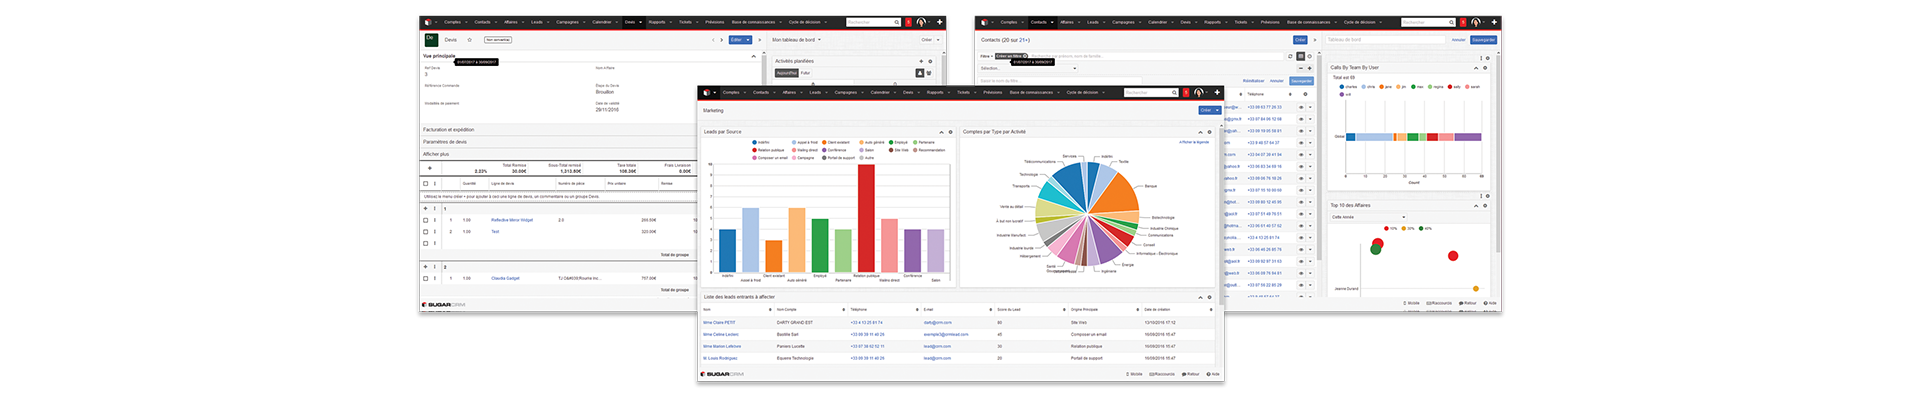Click the red notification badge in Marketing window
Screen dimensions: 1920x400
point(1186,92)
